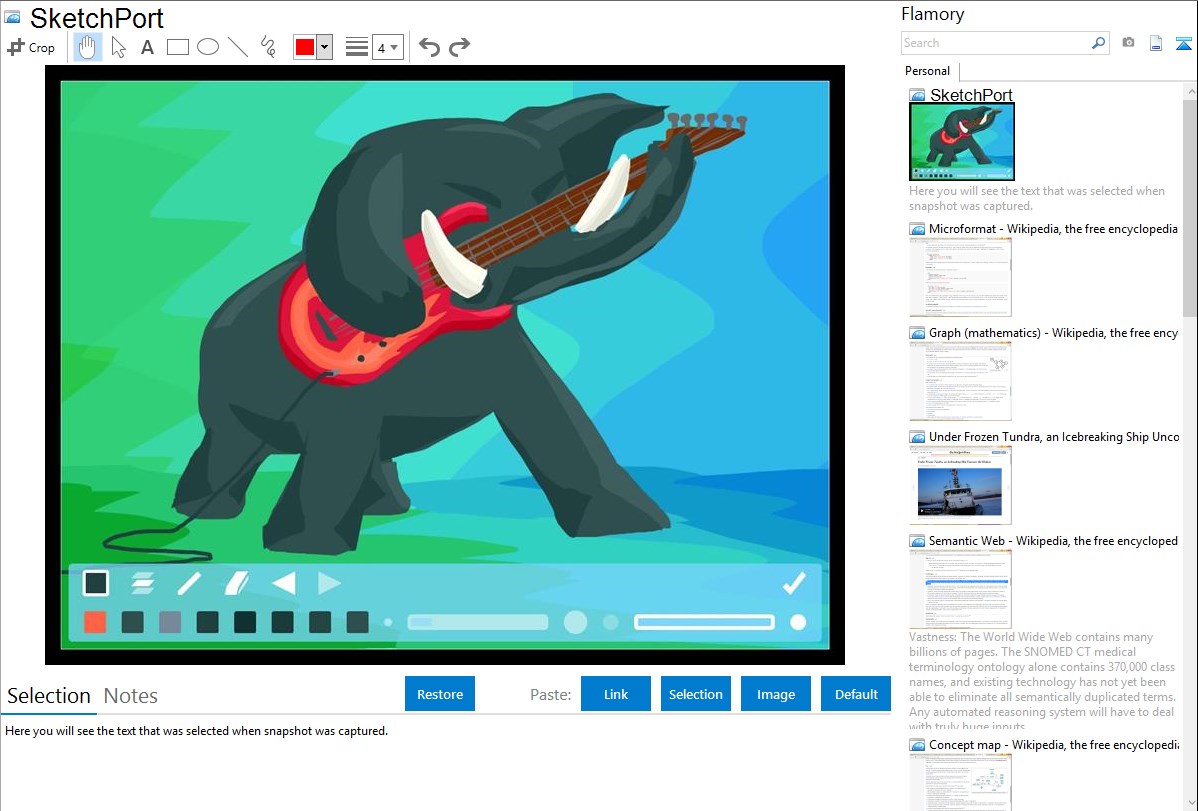
Task: Select the arrow pointer tool
Action: (118, 47)
